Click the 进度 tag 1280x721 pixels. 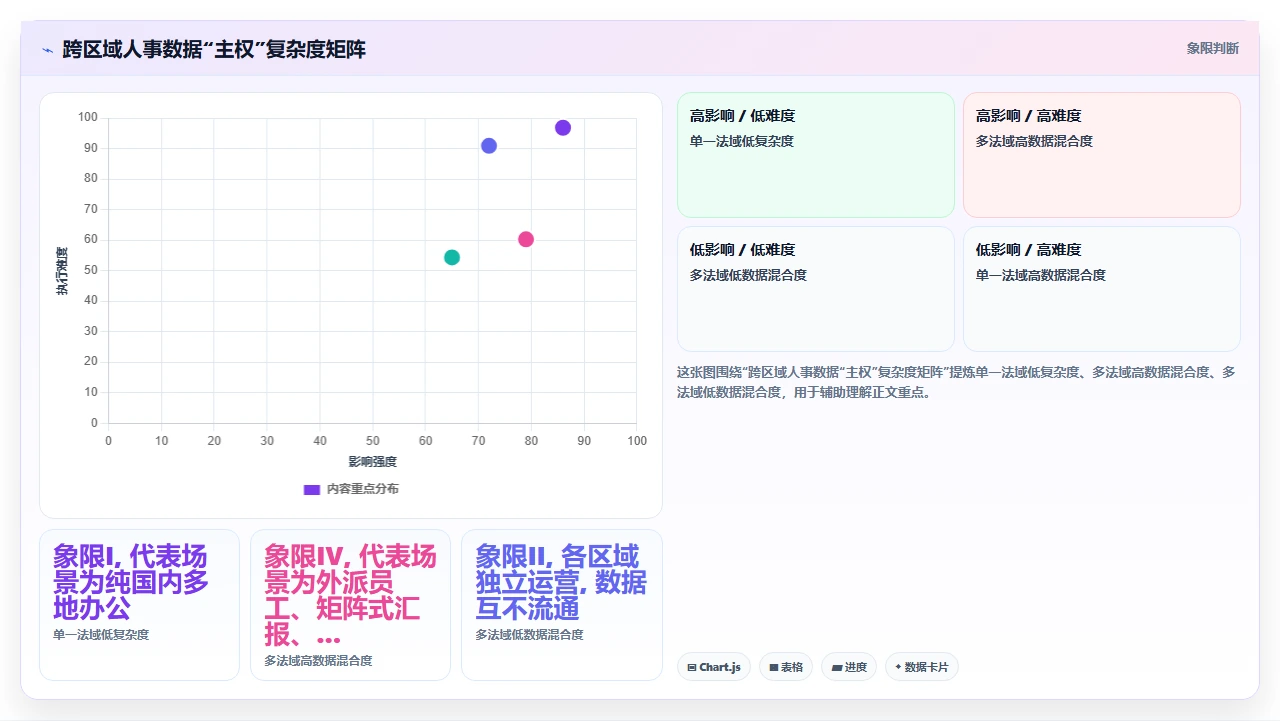849,667
